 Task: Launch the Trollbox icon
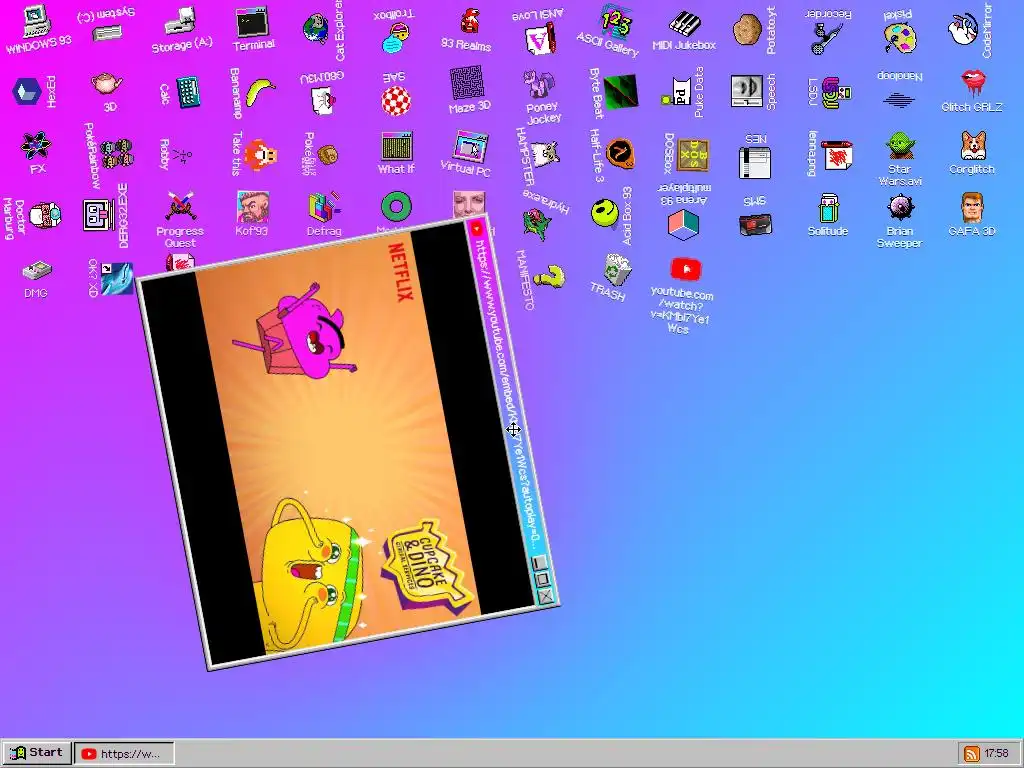[395, 38]
